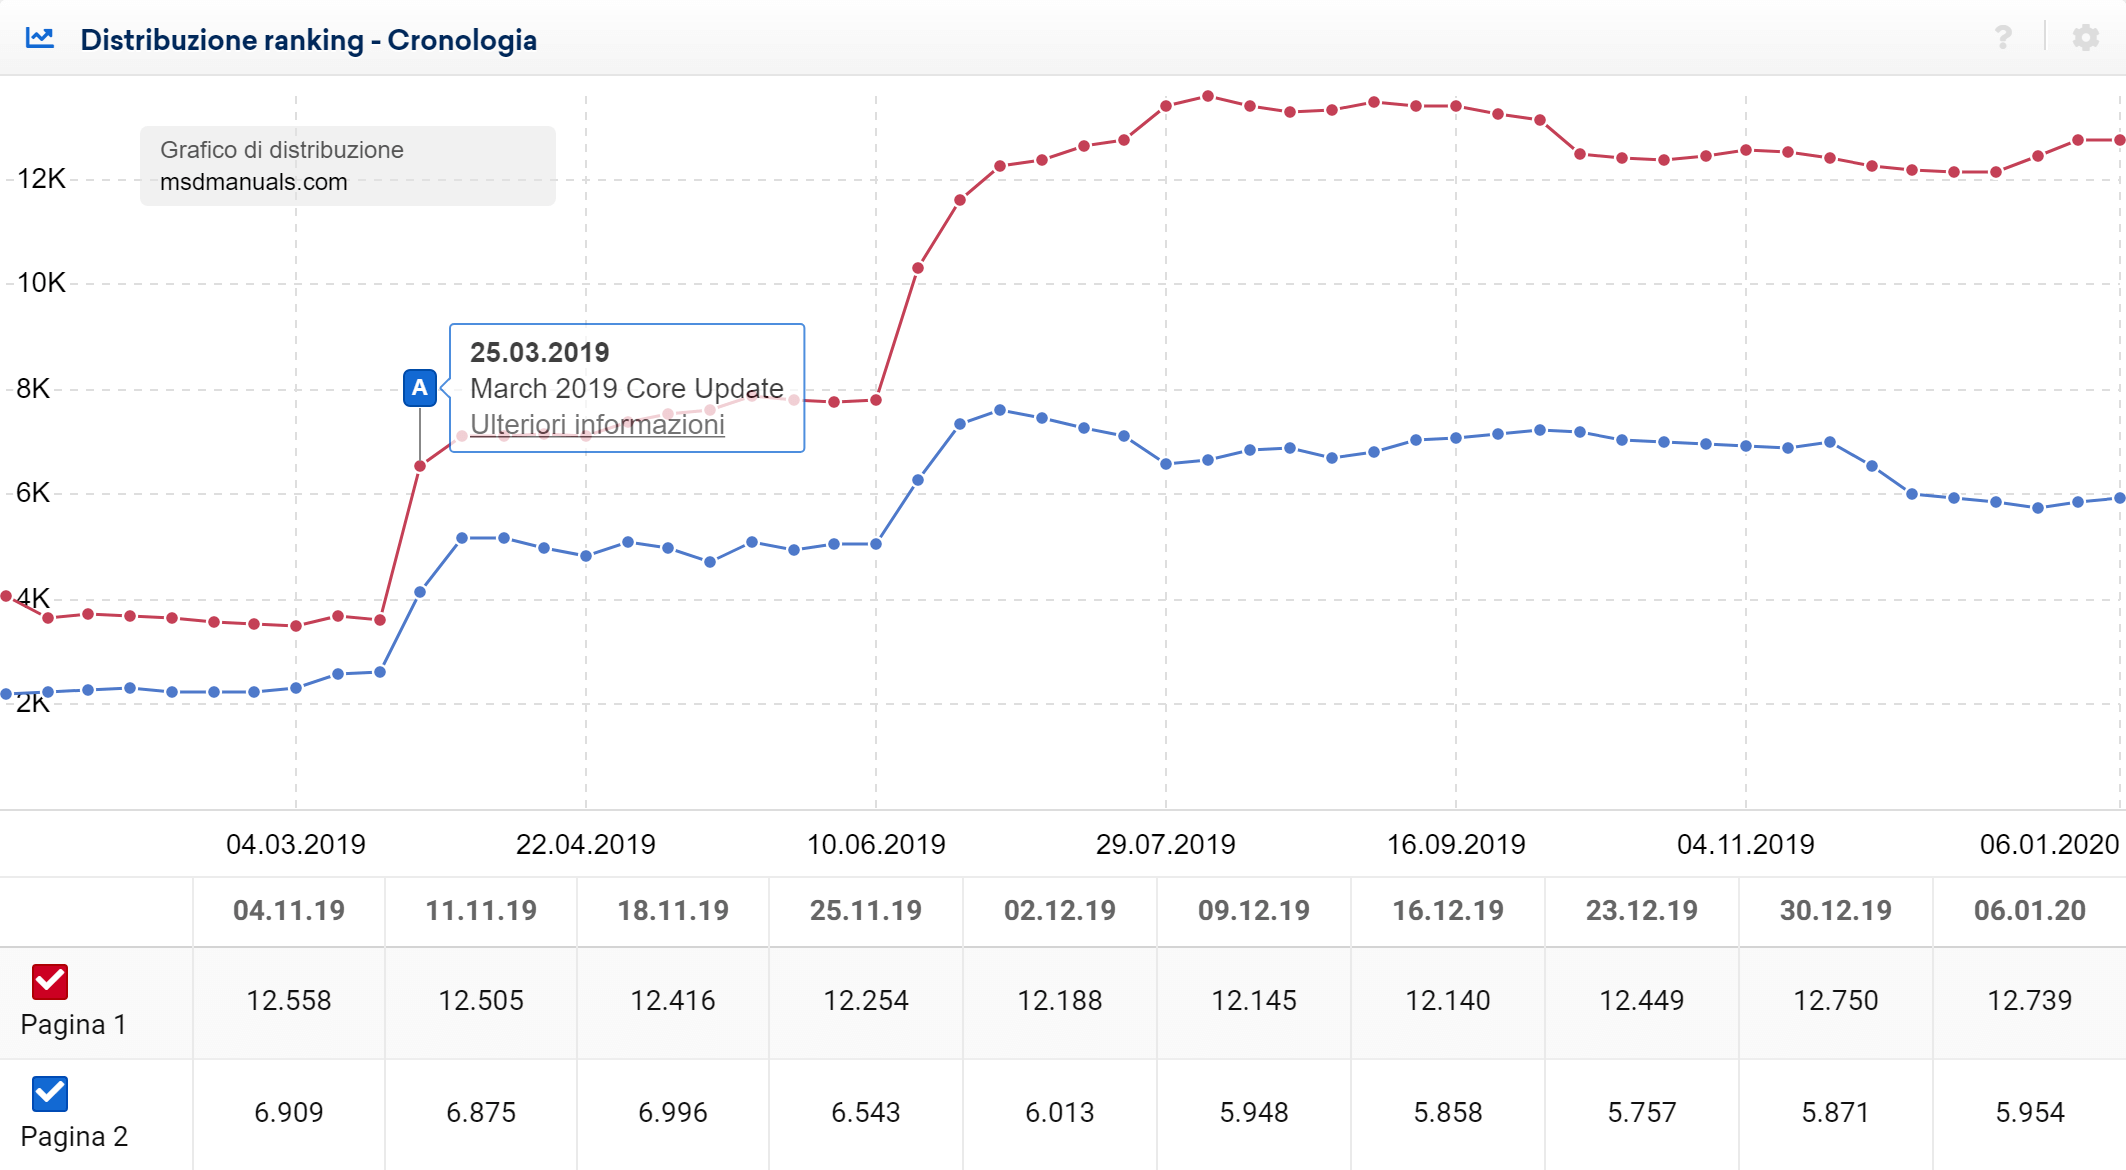
Task: Click the 09.12.19 column header
Action: (x=1254, y=910)
